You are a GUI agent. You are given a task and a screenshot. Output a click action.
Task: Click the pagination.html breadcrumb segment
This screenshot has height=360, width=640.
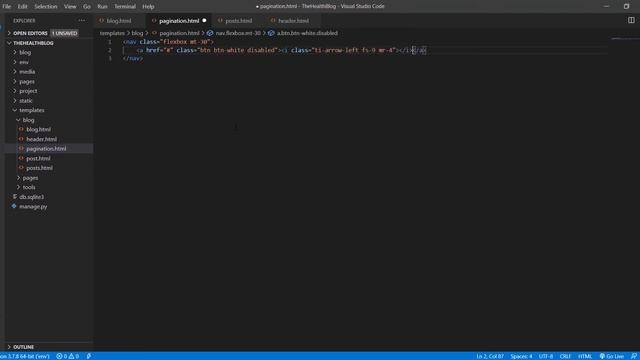tap(179, 33)
